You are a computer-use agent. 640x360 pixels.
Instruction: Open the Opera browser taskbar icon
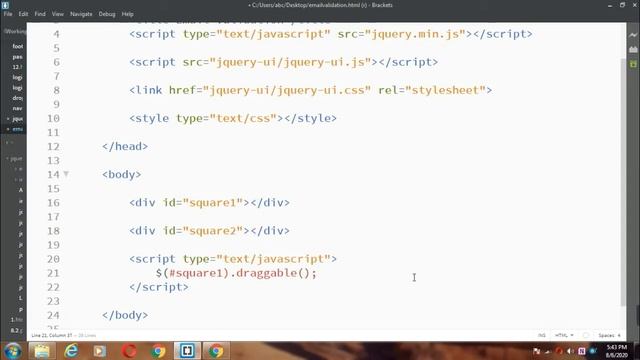coord(129,351)
